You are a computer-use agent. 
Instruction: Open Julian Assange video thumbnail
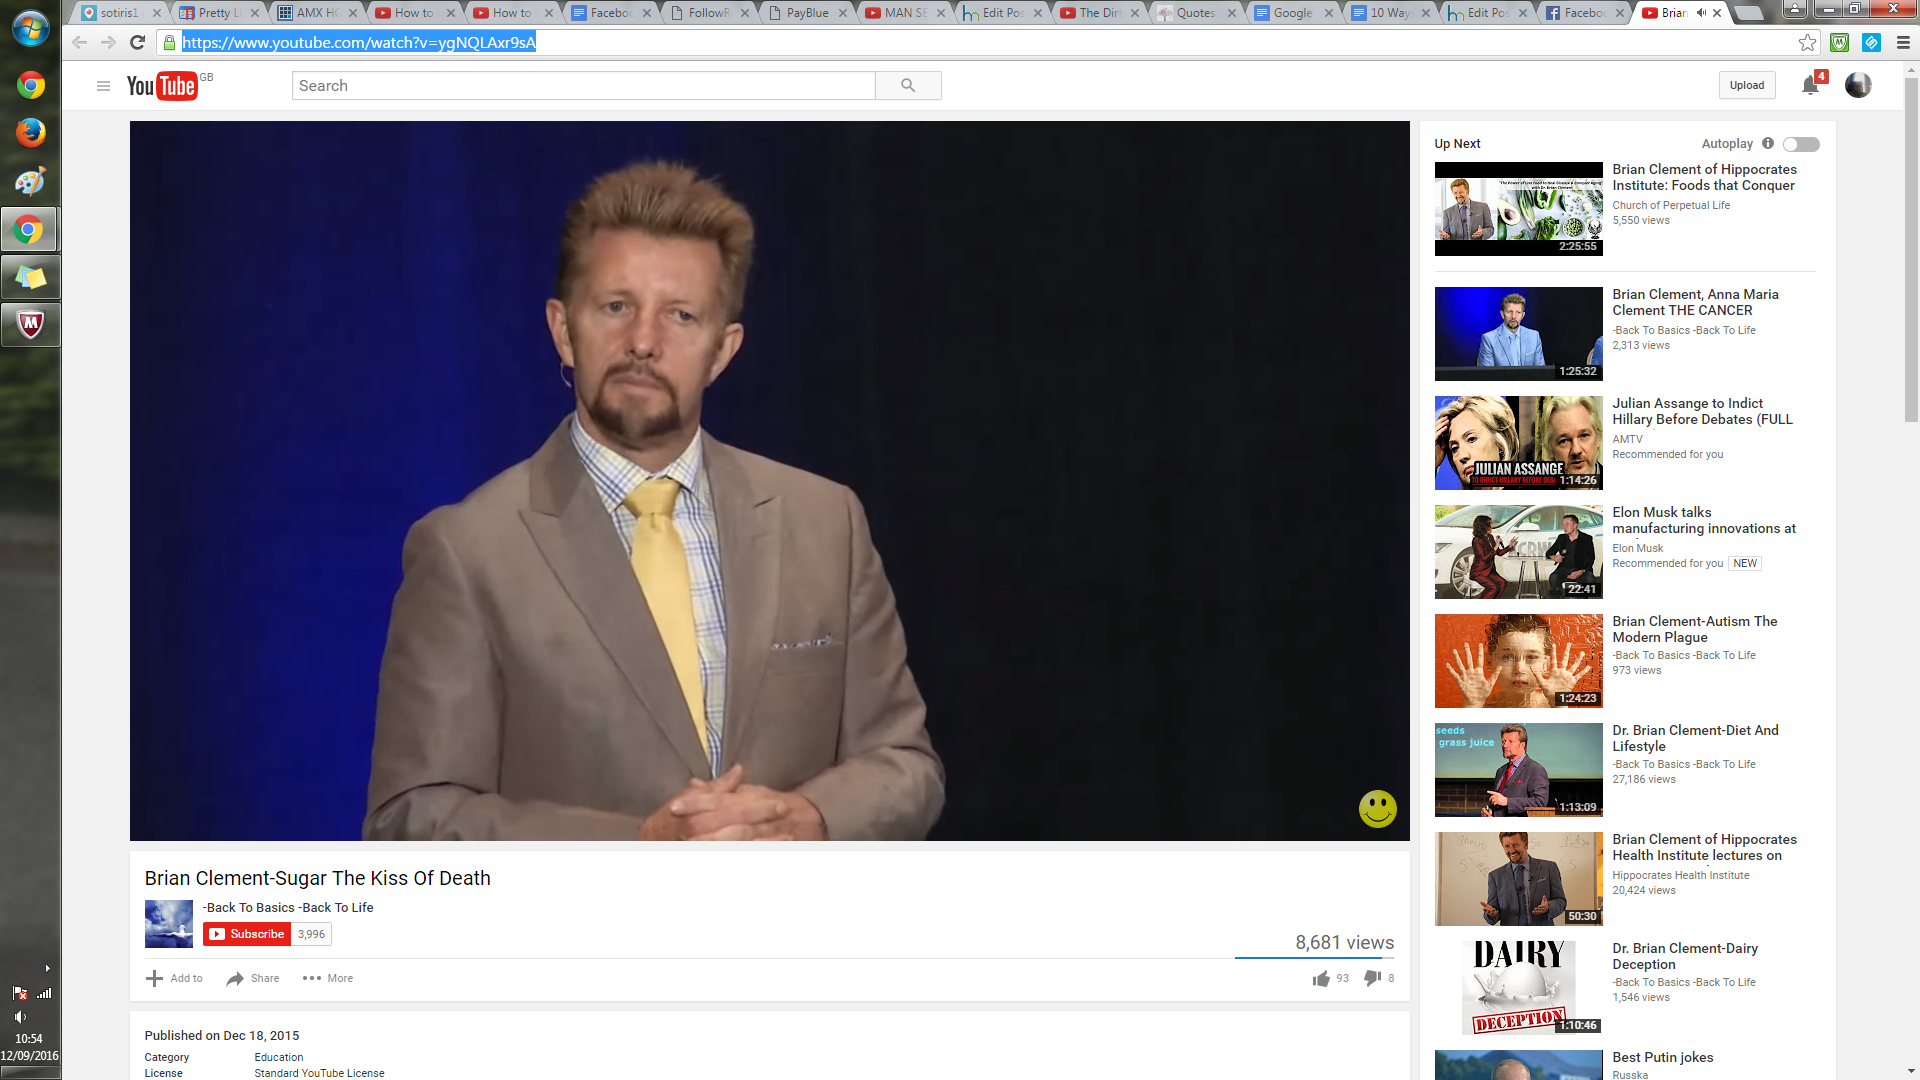coord(1518,443)
